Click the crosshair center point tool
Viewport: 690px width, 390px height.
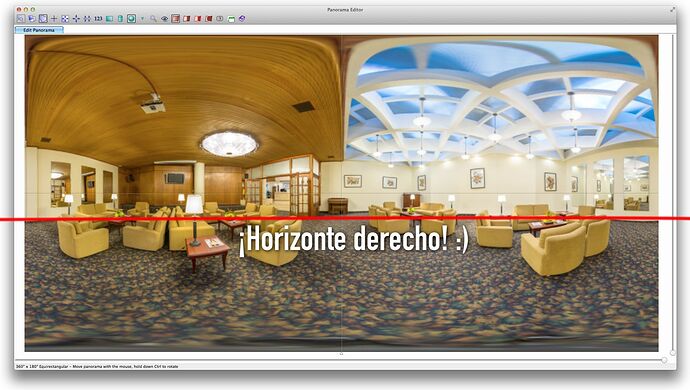54,18
